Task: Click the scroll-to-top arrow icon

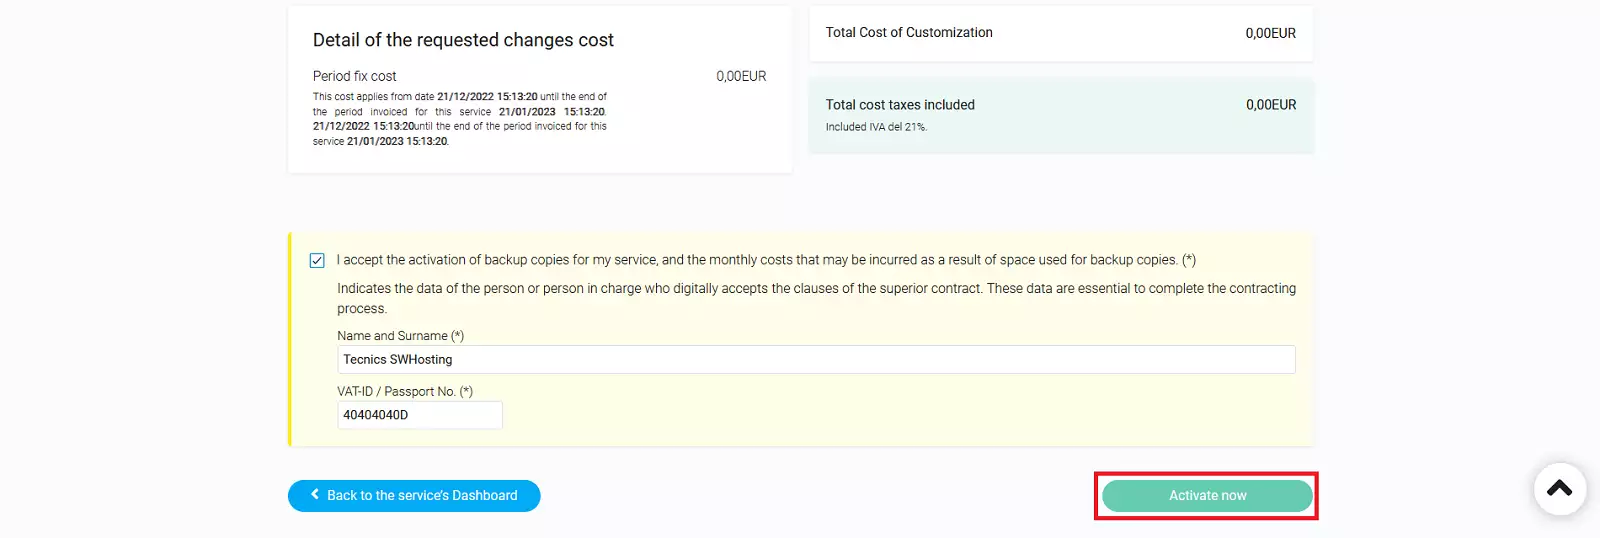Action: (x=1559, y=488)
